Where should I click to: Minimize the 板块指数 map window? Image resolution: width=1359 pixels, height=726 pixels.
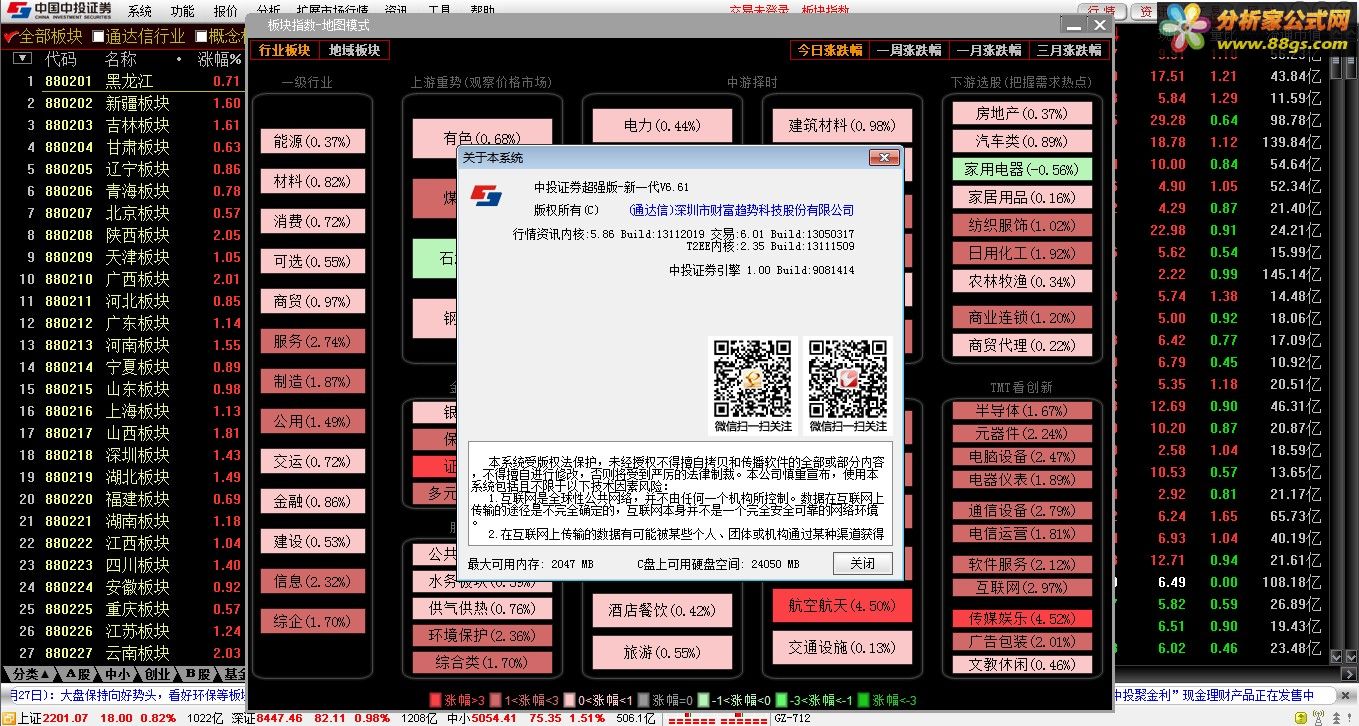[x=1075, y=24]
